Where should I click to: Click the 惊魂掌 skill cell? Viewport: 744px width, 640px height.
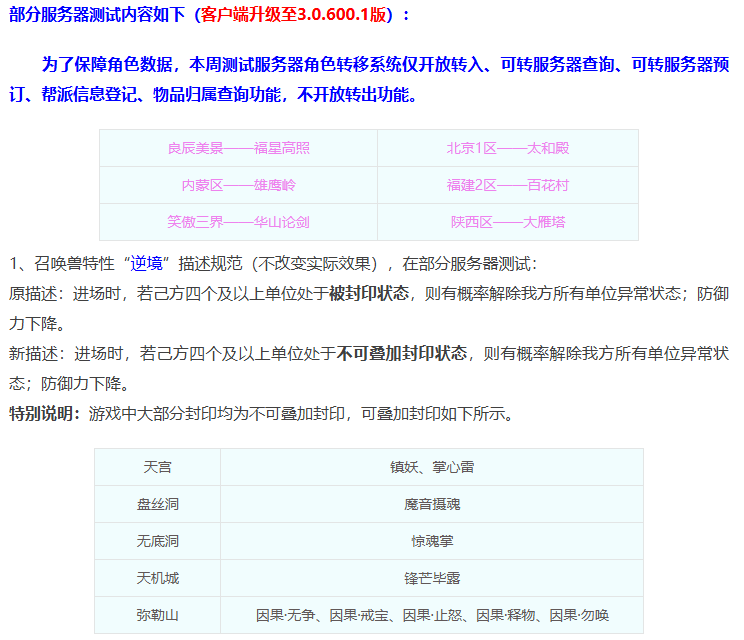(431, 541)
